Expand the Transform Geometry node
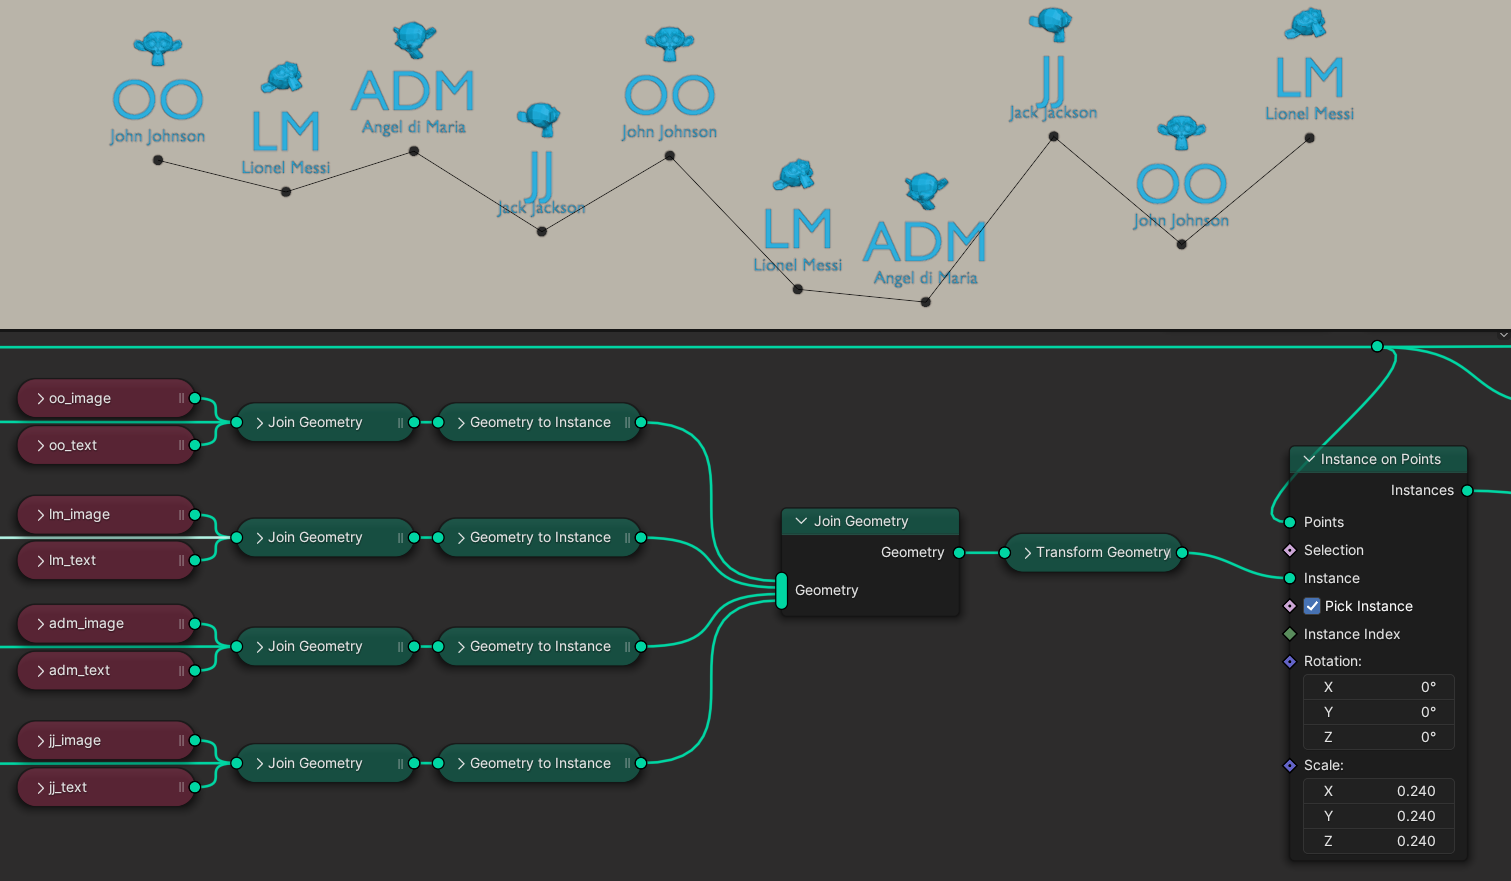This screenshot has width=1511, height=881. pos(1028,552)
